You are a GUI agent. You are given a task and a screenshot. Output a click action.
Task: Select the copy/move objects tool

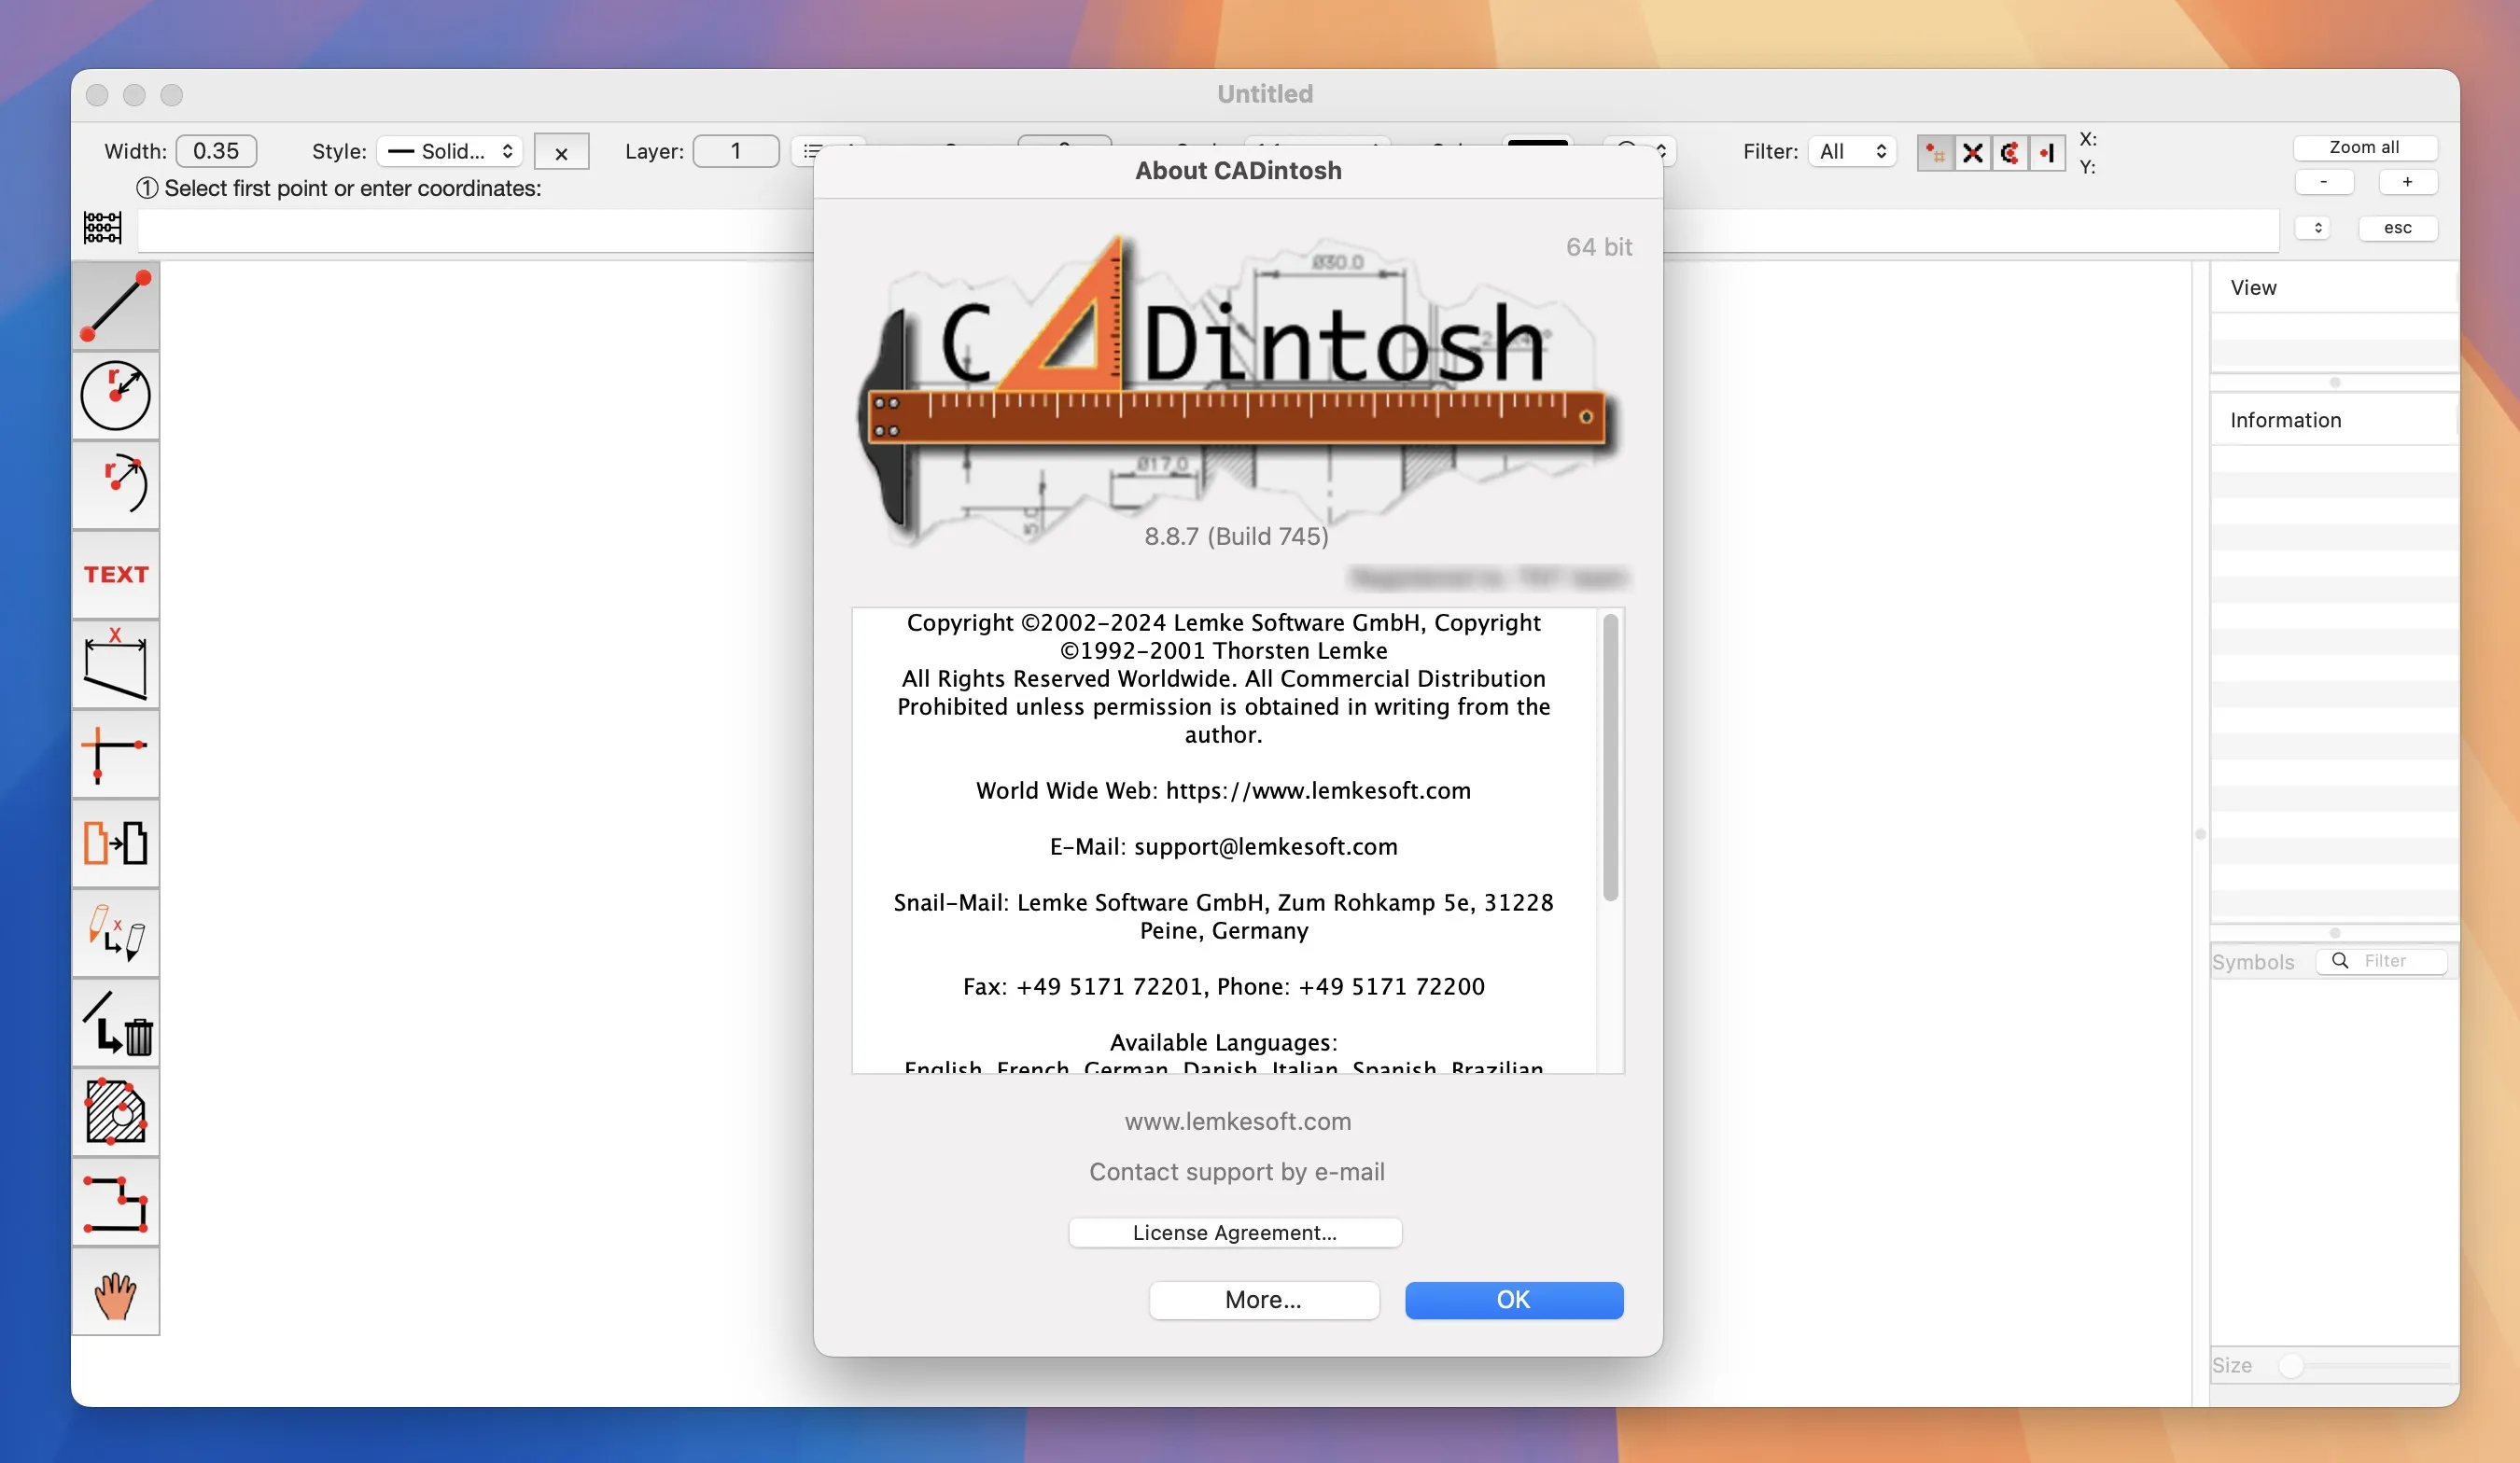[x=115, y=843]
